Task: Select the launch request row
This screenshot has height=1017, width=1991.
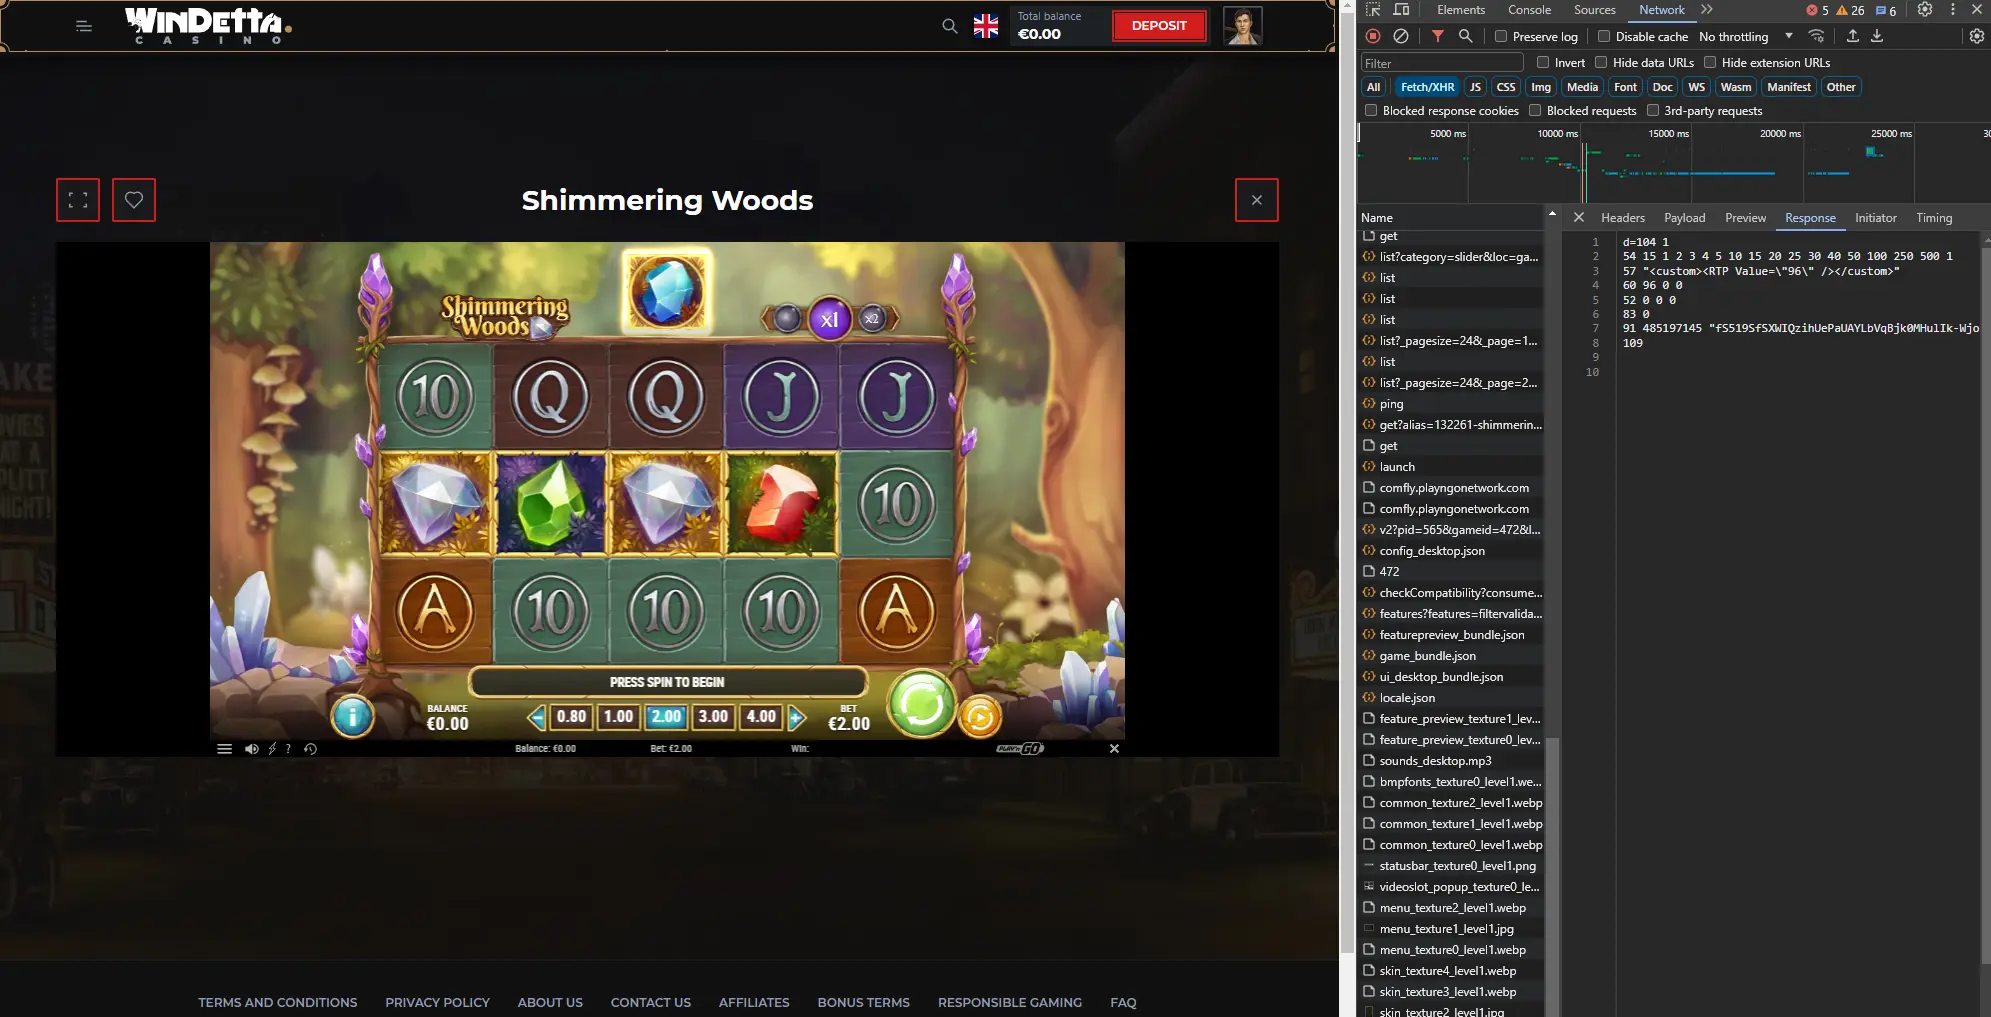Action: 1452,467
